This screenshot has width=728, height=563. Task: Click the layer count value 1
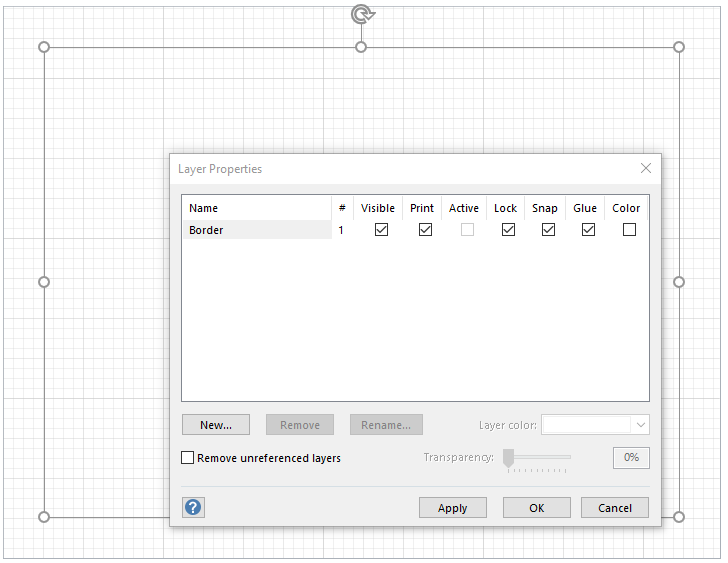tap(341, 230)
